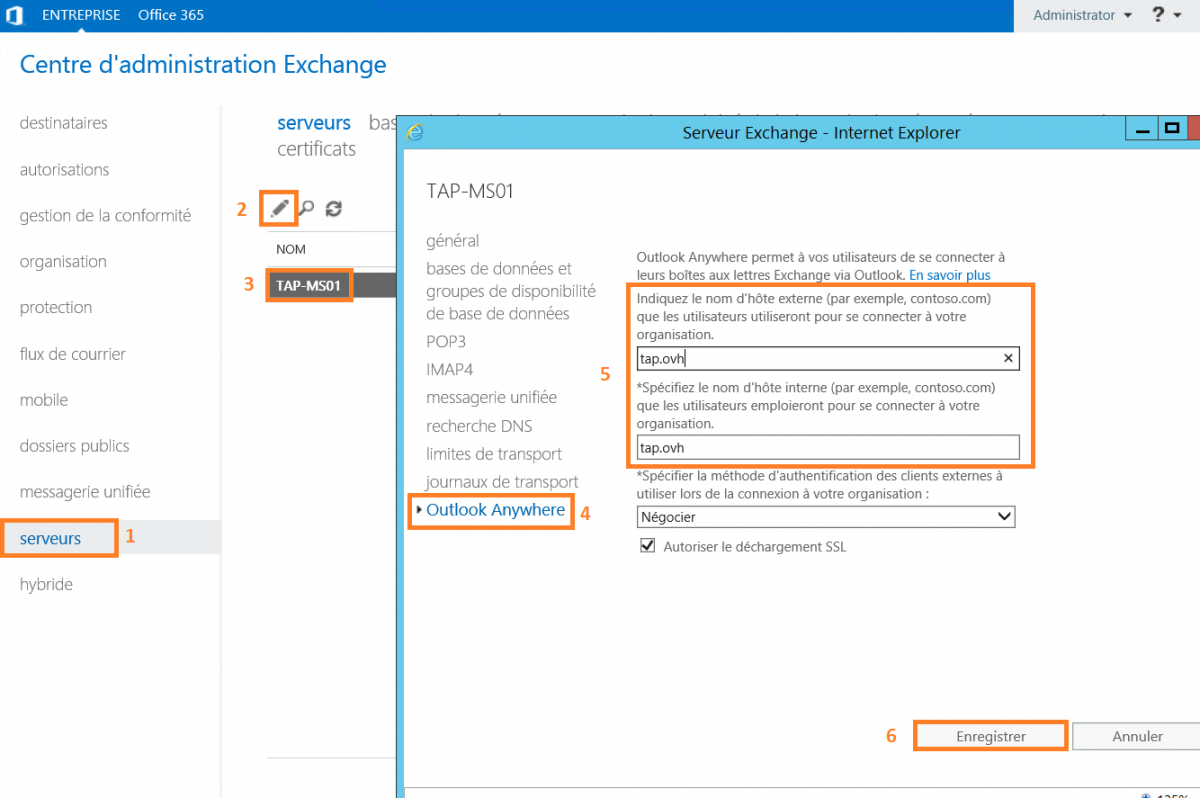Select Outlook Anywhere in dialog menu
The height and width of the screenshot is (798, 1200).
[x=495, y=510]
